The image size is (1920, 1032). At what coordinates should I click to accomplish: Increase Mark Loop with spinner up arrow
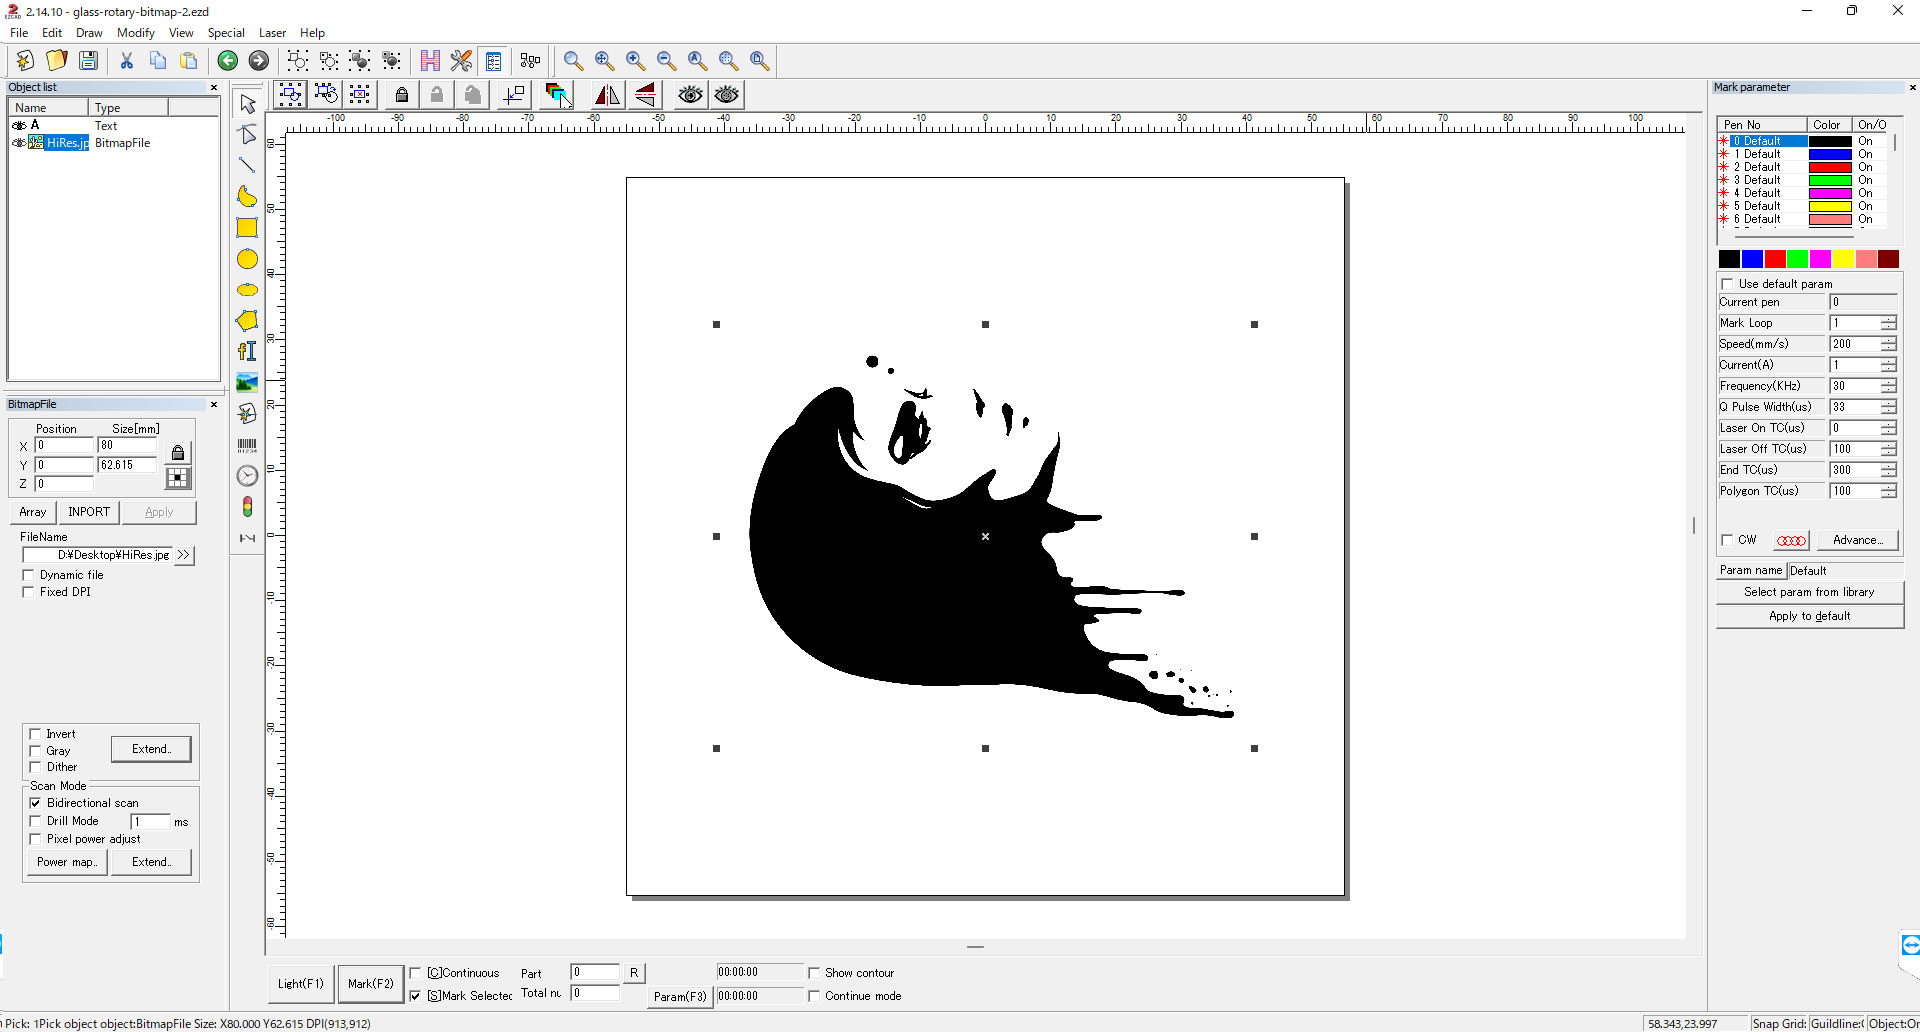coord(1888,319)
